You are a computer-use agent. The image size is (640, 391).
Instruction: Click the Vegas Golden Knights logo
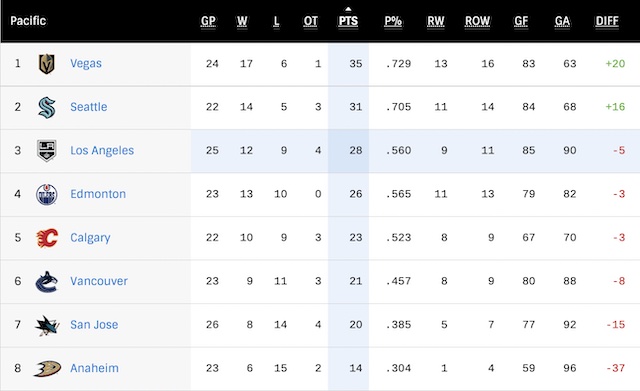pyautogui.click(x=47, y=64)
